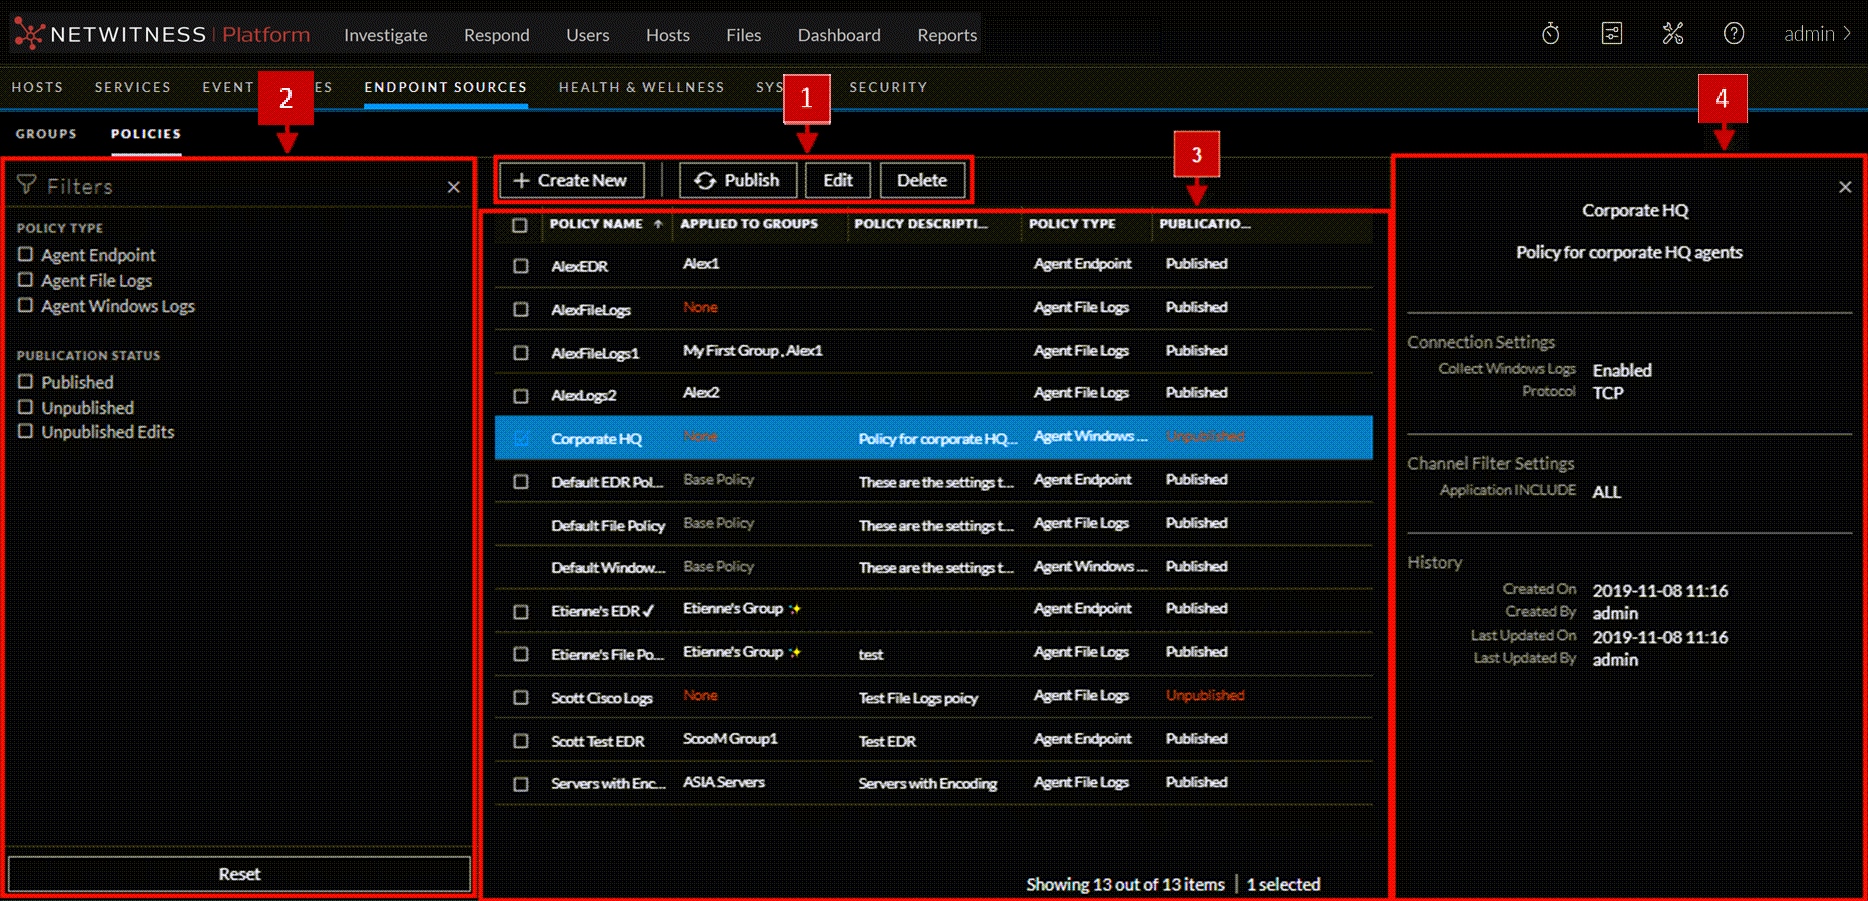Screen dimensions: 1868x901
Task: Open the admin tools wrench icon
Action: click(x=1672, y=34)
